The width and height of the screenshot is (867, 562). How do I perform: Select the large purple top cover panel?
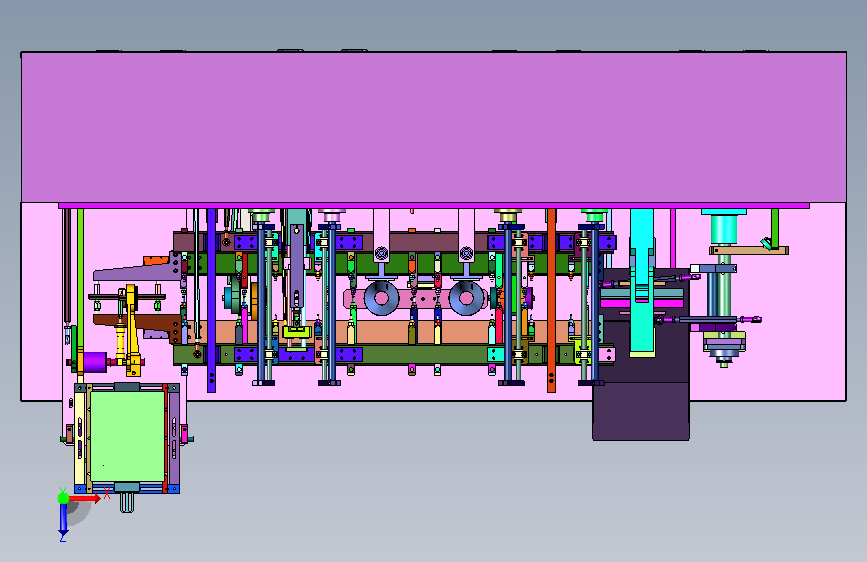434,127
